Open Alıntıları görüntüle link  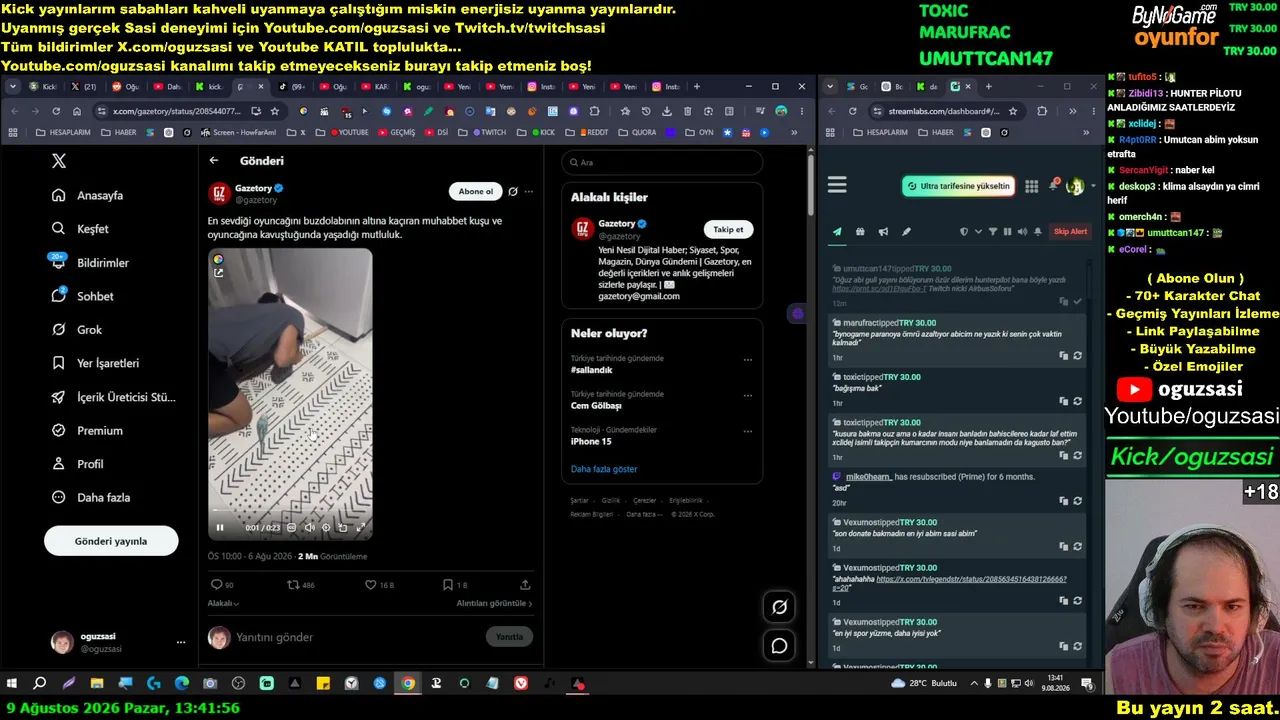click(x=494, y=603)
